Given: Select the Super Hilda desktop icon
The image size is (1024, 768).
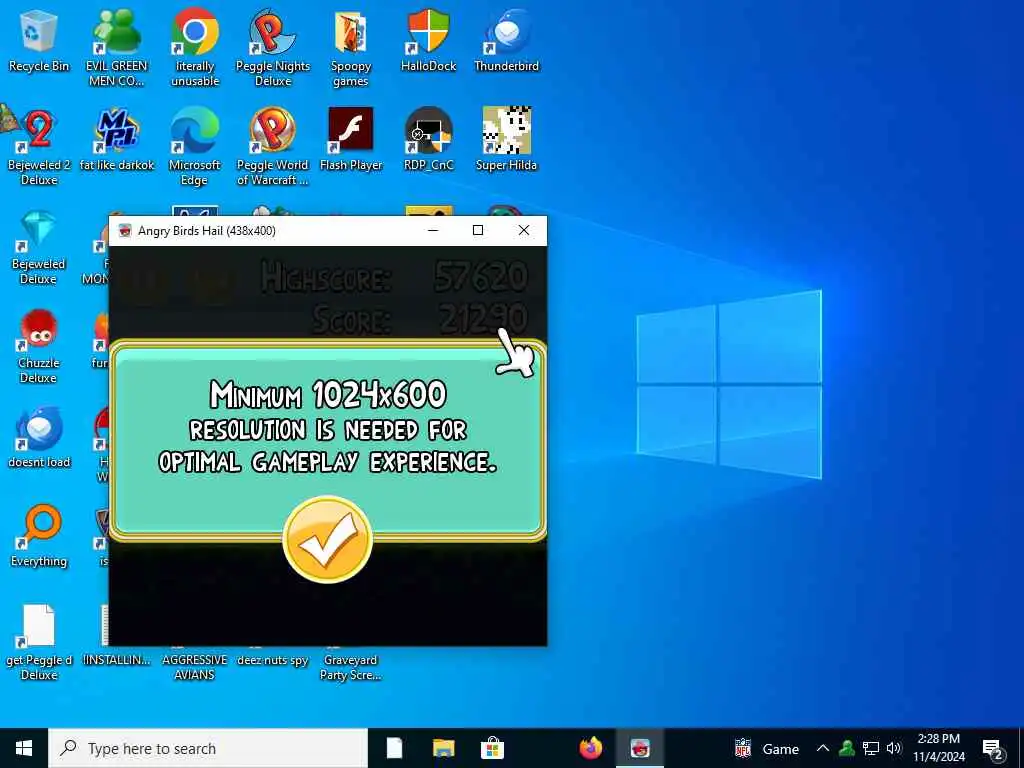Looking at the screenshot, I should coord(507,140).
